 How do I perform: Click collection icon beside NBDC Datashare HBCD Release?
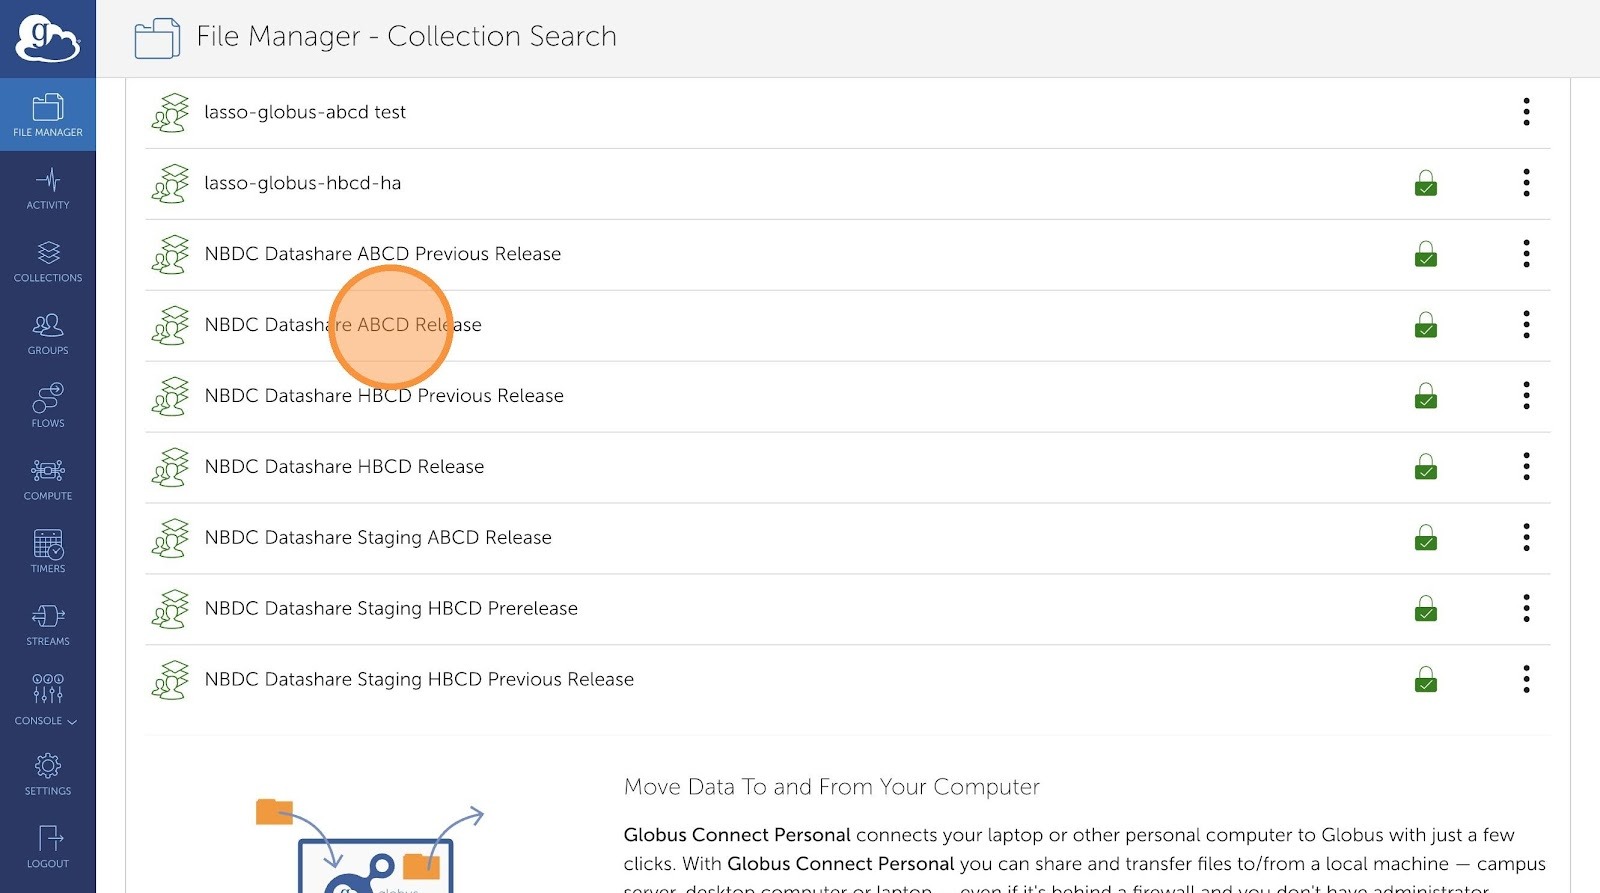(170, 467)
